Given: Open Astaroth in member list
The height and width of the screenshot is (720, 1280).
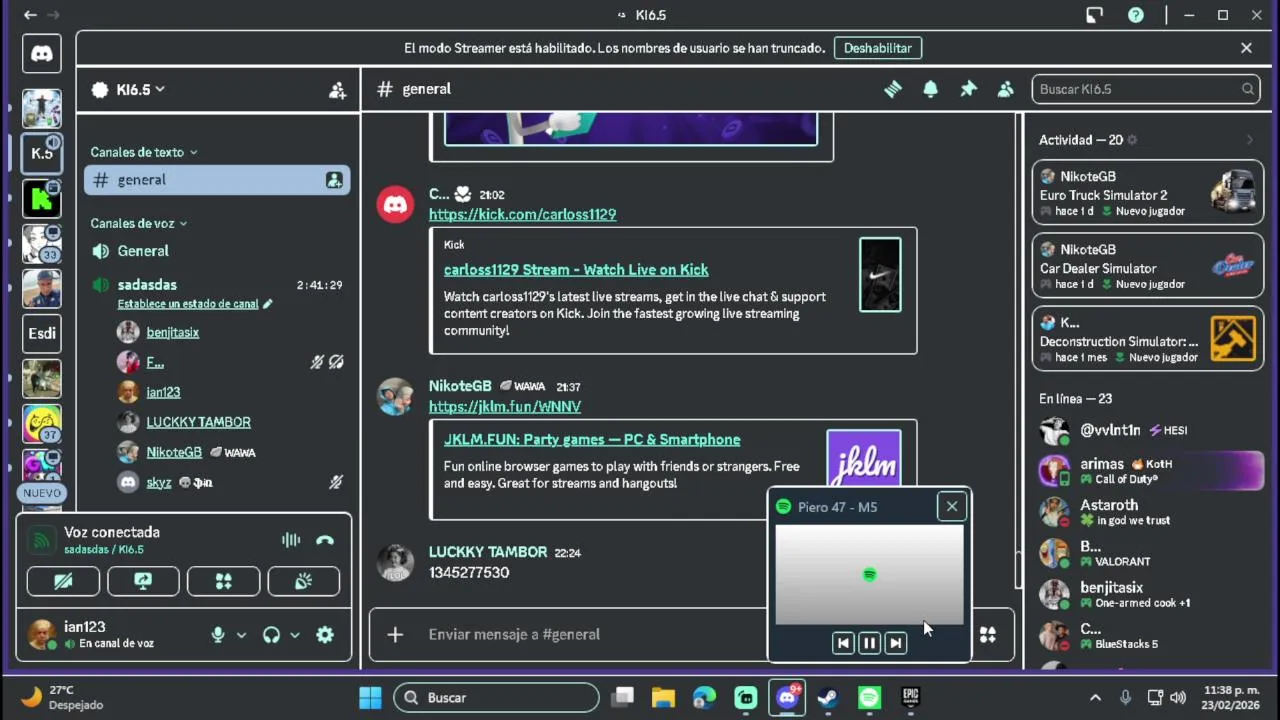Looking at the screenshot, I should tap(1148, 512).
